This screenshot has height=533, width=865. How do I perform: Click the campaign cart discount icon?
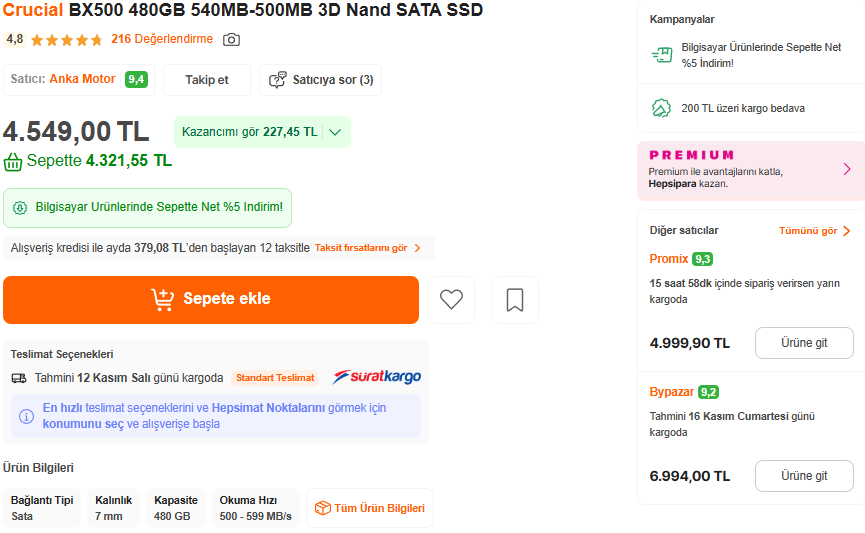[661, 55]
